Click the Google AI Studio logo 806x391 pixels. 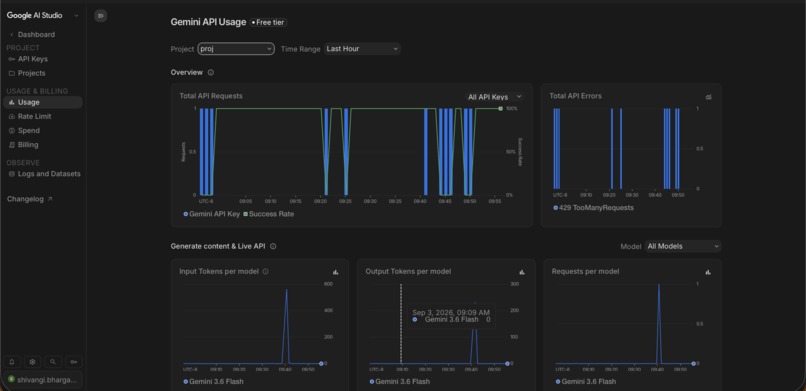coord(34,15)
